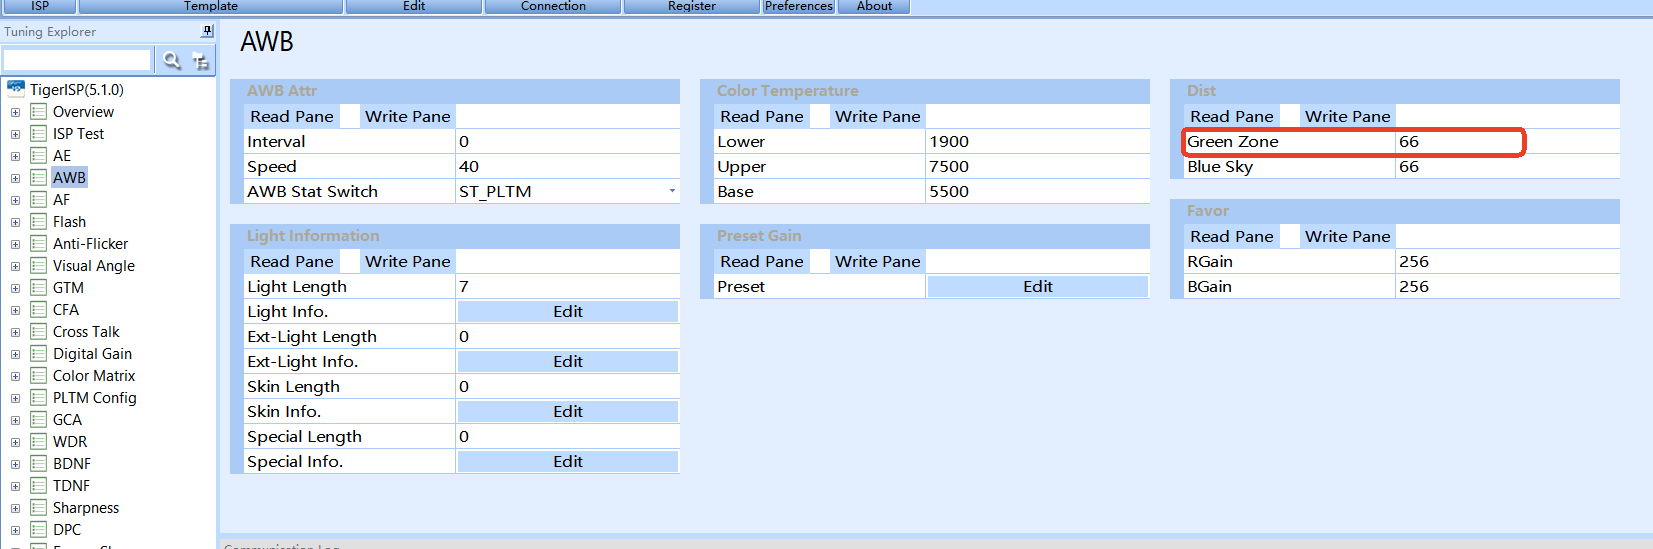Click Write Pane in Light Information section
This screenshot has width=1653, height=549.
tap(408, 261)
